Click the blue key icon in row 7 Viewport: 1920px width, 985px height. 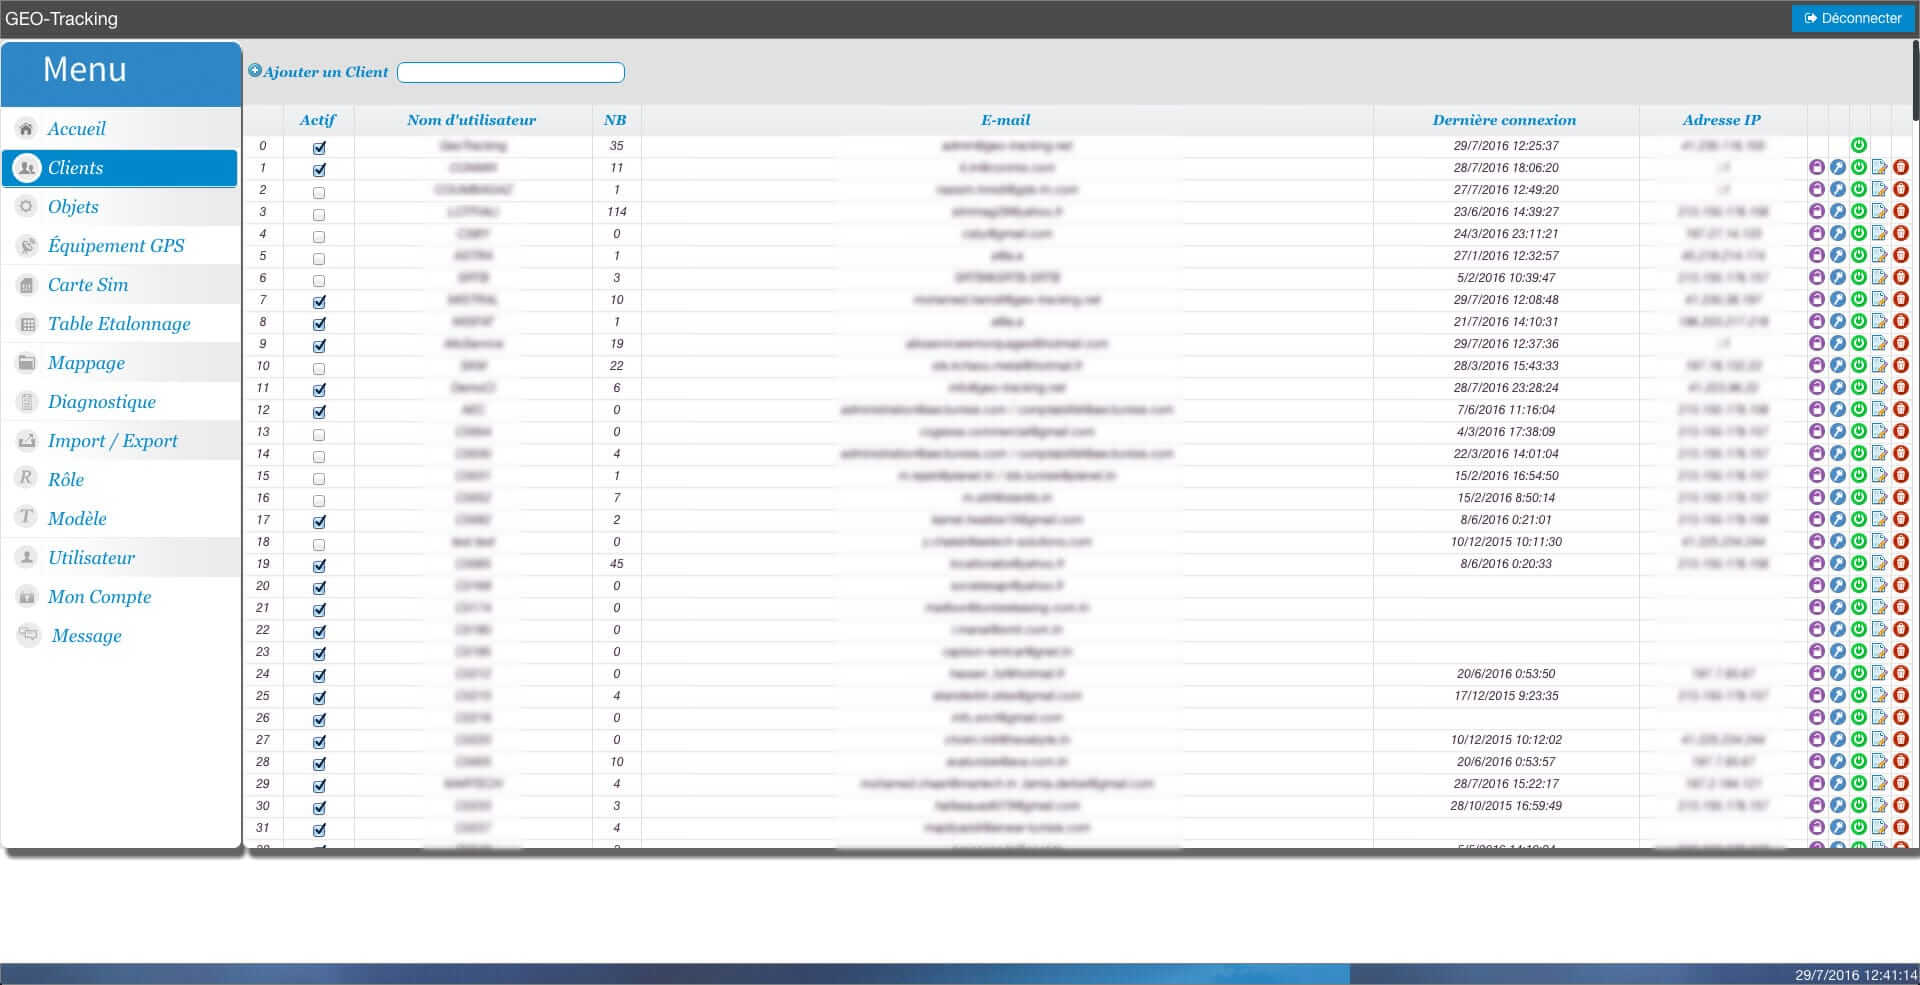pyautogui.click(x=1837, y=299)
